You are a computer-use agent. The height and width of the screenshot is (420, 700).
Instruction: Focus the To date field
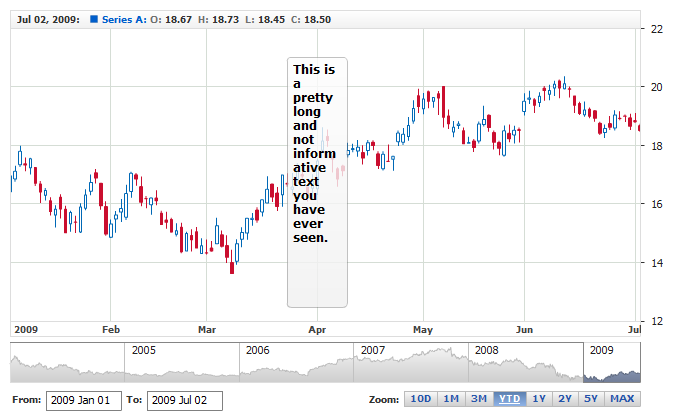point(184,400)
